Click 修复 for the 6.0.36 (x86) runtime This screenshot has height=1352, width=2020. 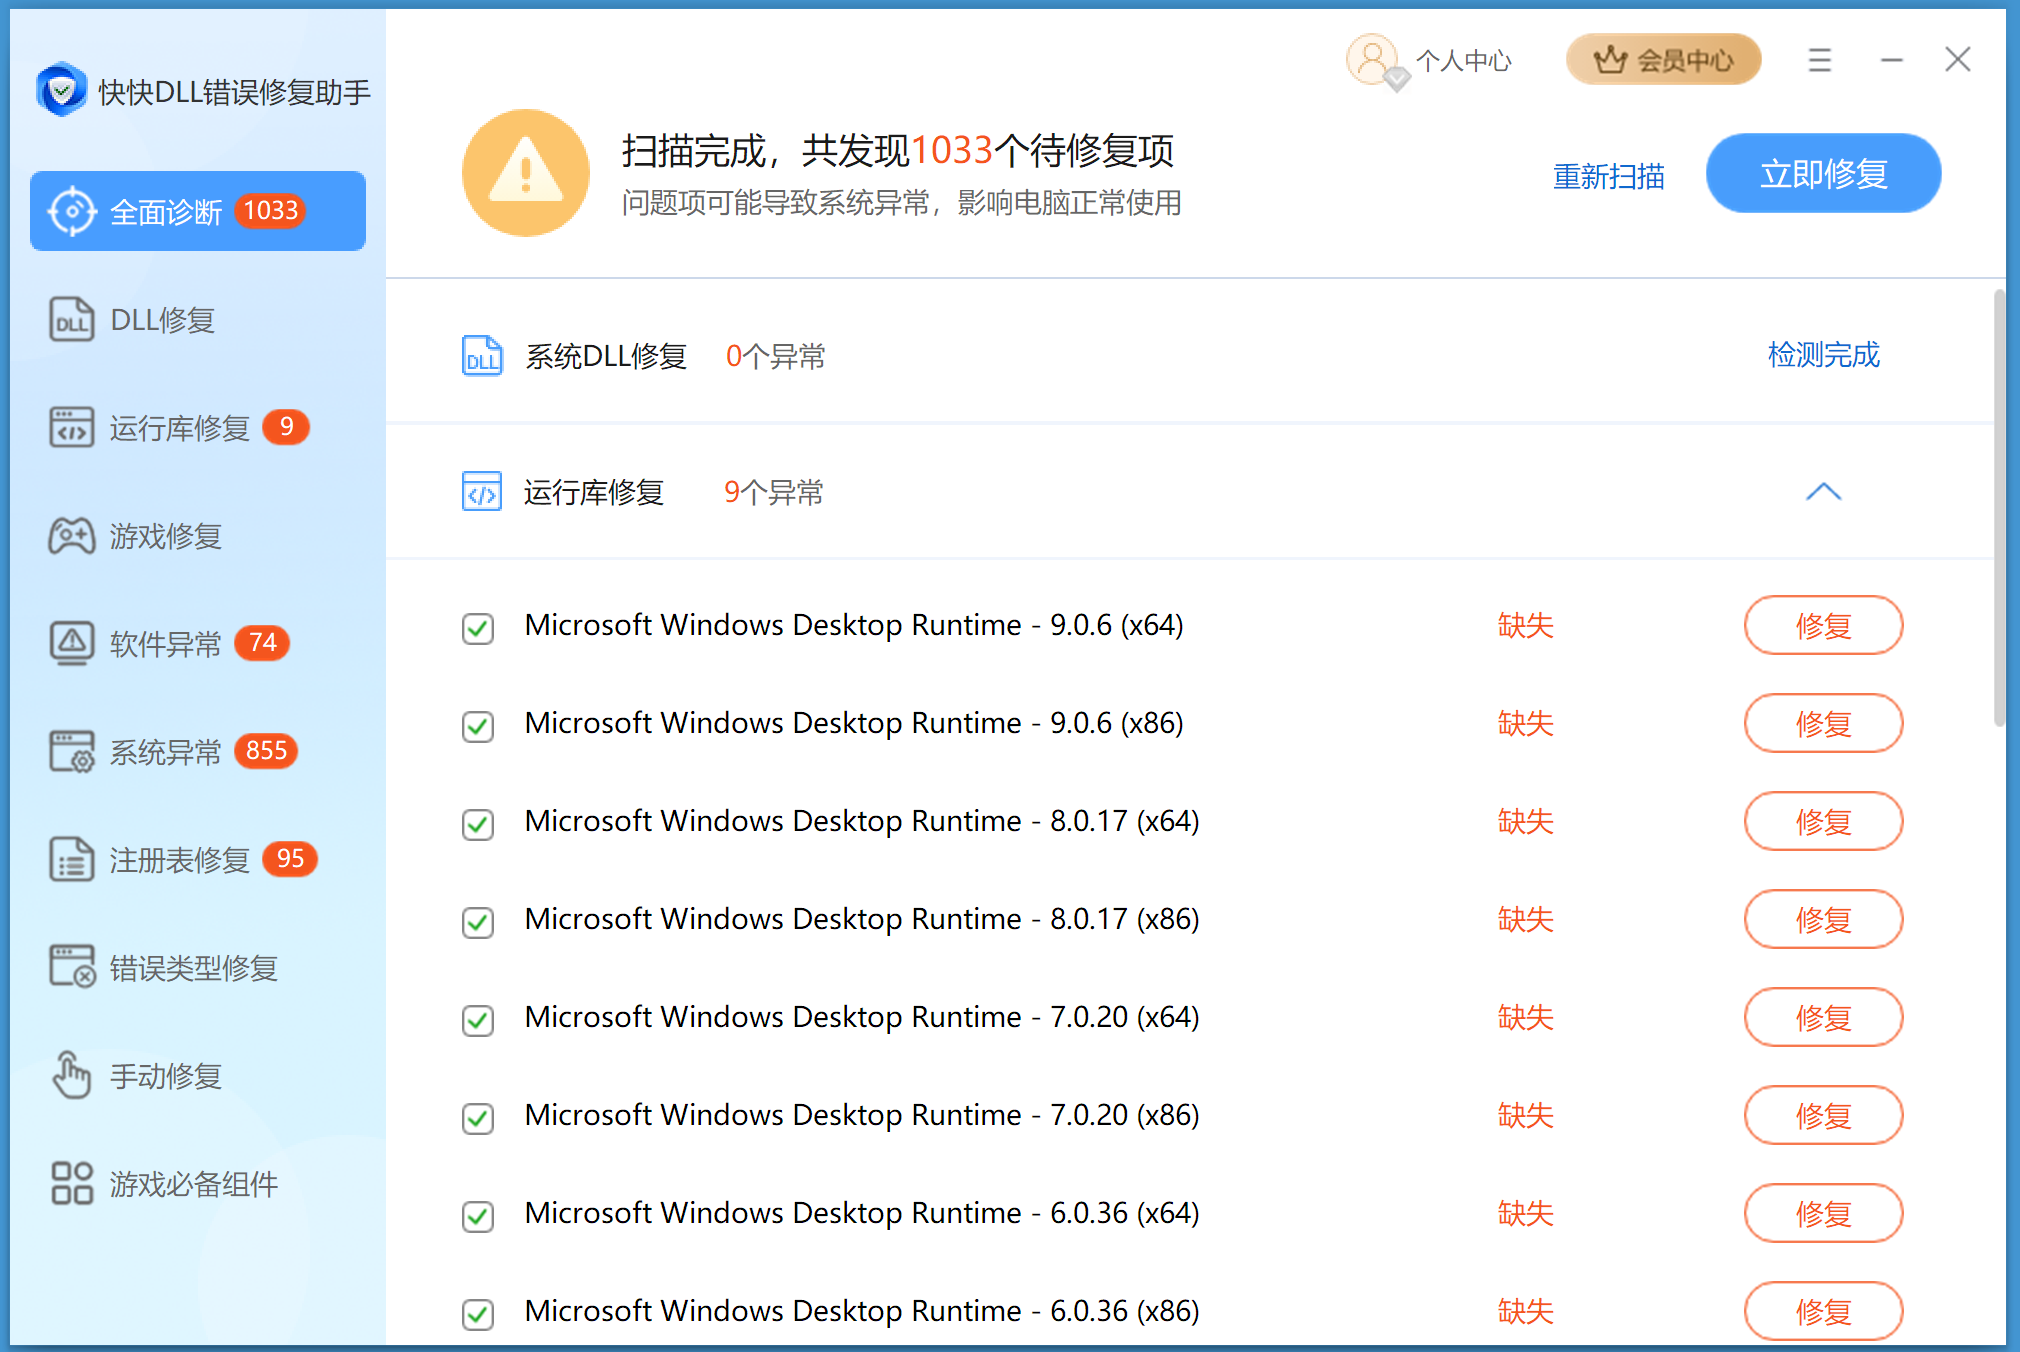tap(1823, 1311)
